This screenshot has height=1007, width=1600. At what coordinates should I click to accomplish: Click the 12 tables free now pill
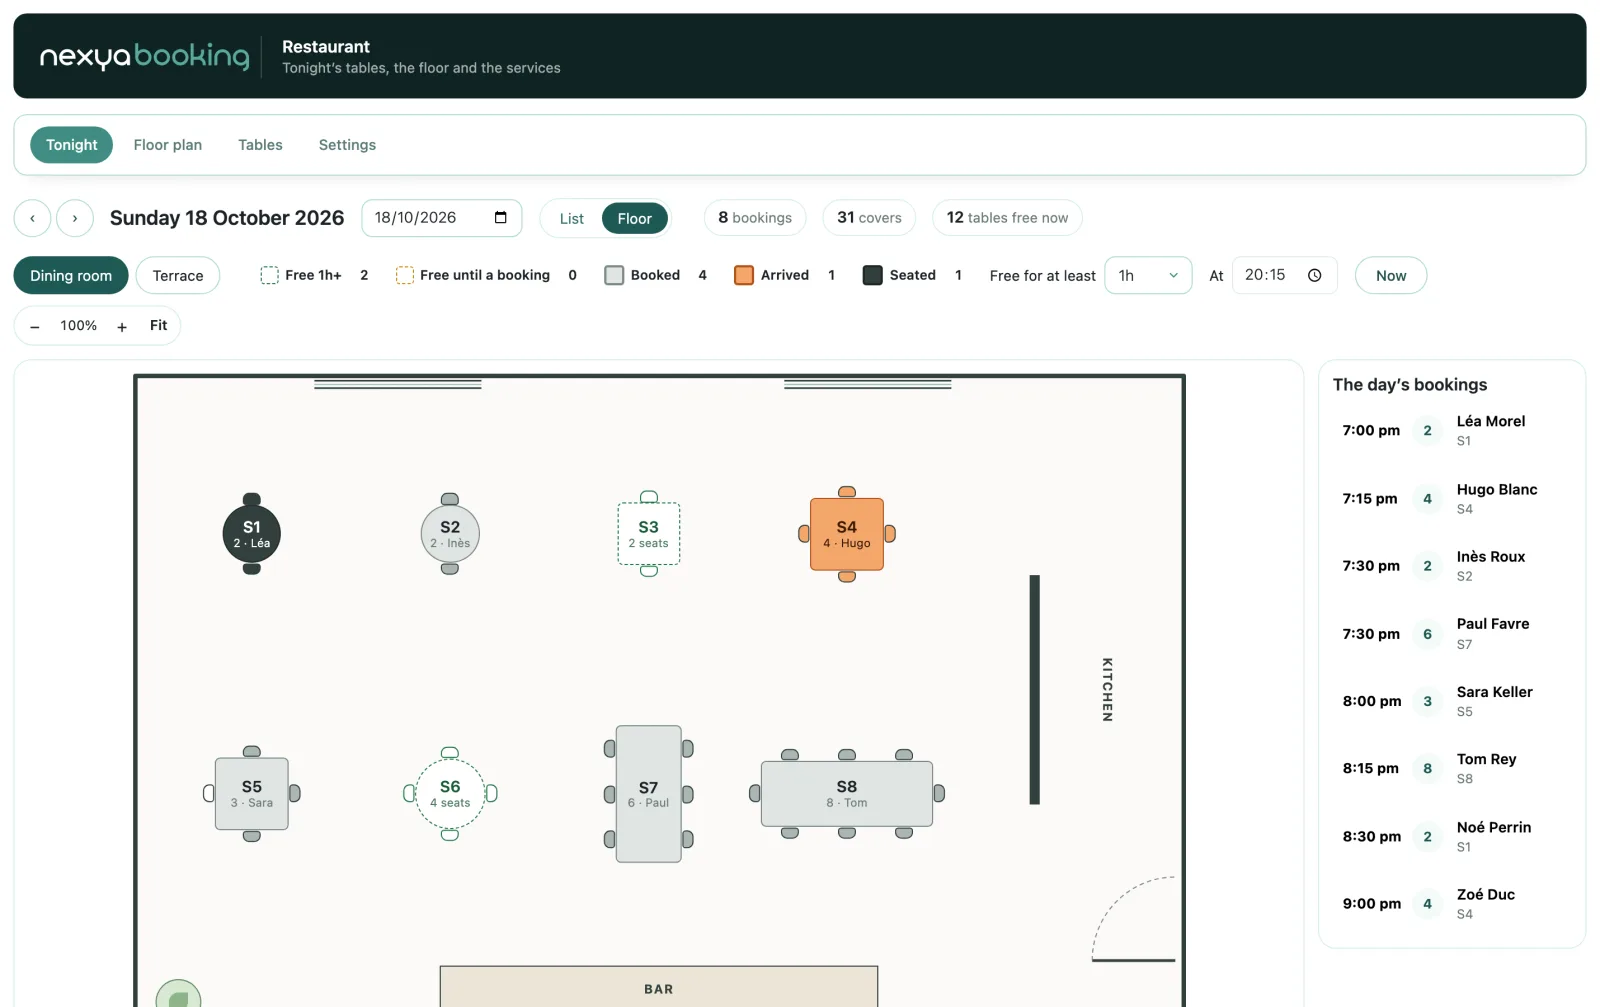pos(1007,218)
